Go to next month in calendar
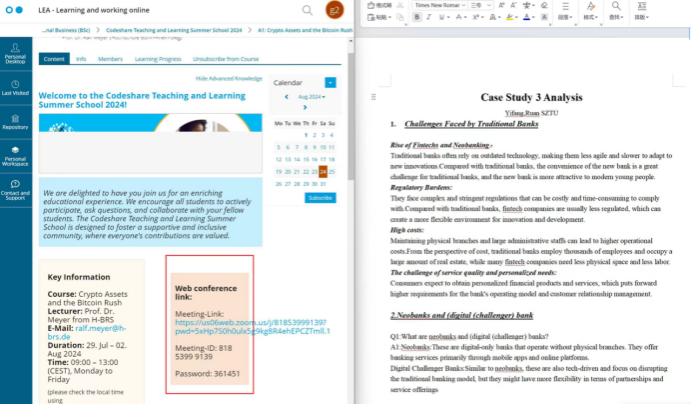The width and height of the screenshot is (692, 404). point(305,107)
